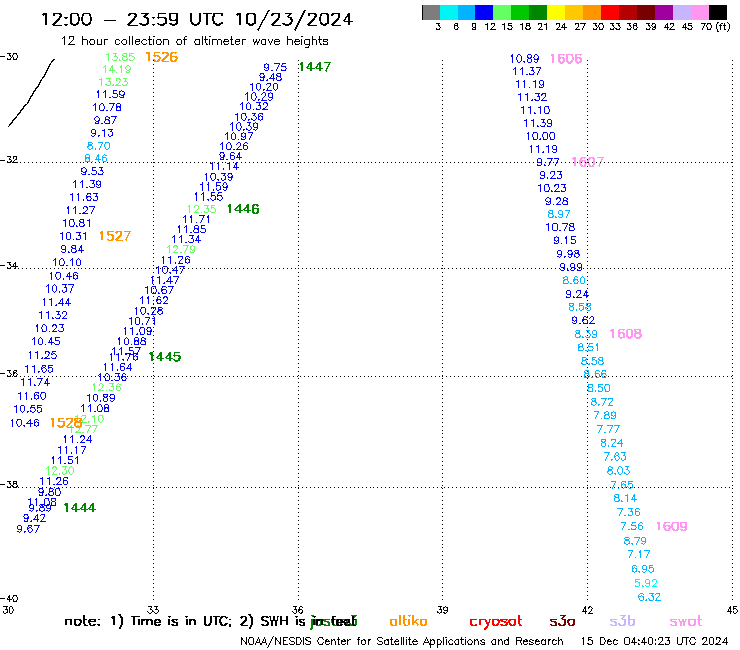Screen dimensions: 740x650
Task: Click the pink time stamp 1606
Action: pyautogui.click(x=566, y=59)
